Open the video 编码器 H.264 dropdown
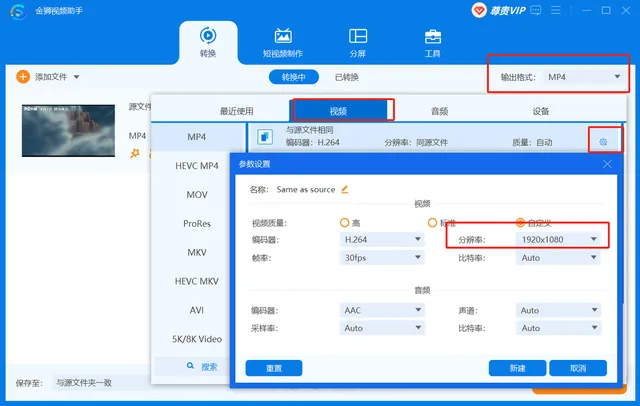This screenshot has height=406, width=640. coord(382,240)
